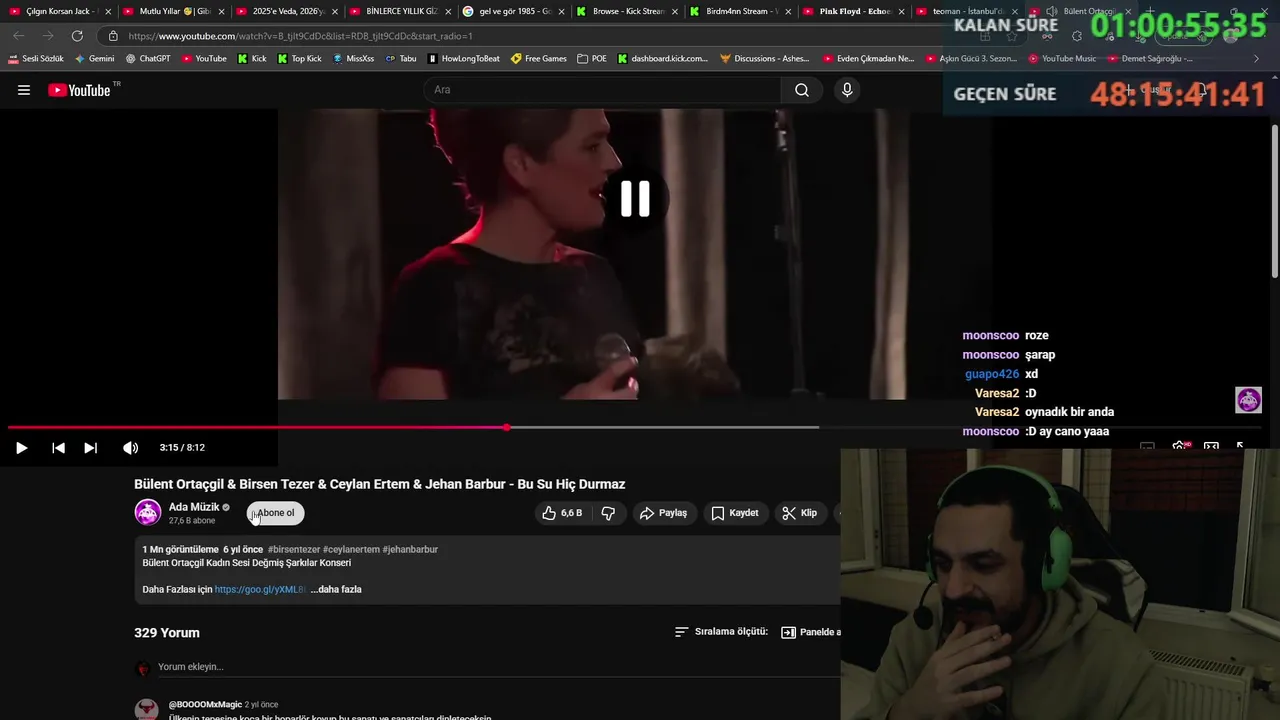Open the HowLongToBeat bookmark

point(464,59)
